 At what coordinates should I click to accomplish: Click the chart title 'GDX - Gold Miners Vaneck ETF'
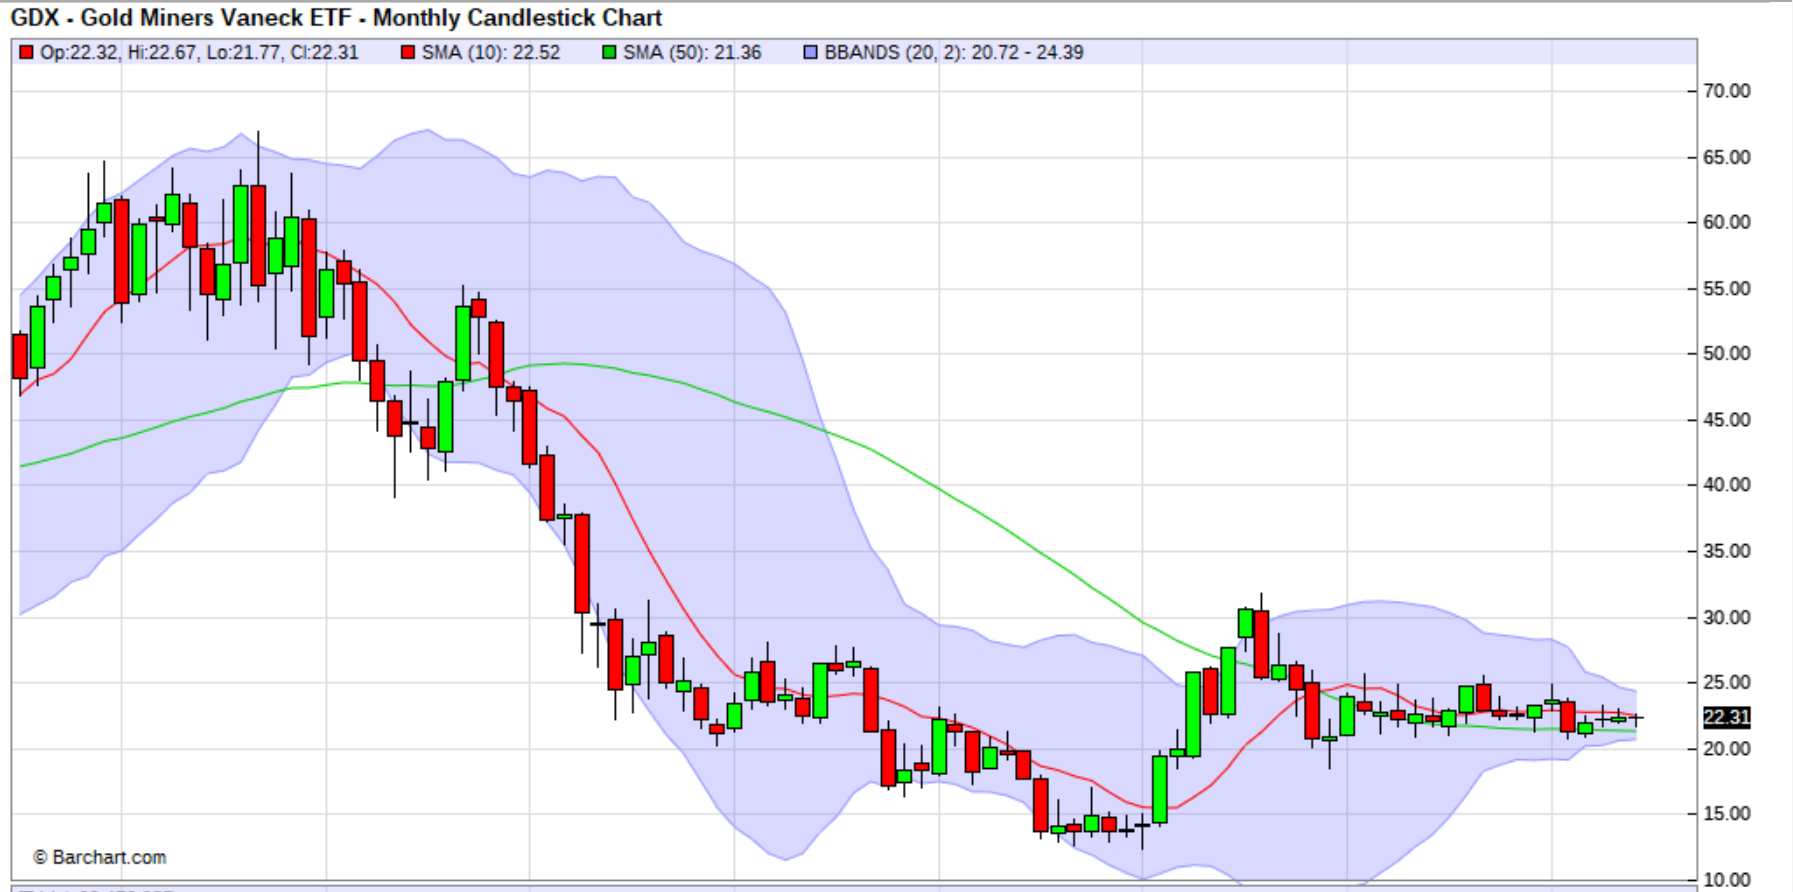tap(181, 18)
